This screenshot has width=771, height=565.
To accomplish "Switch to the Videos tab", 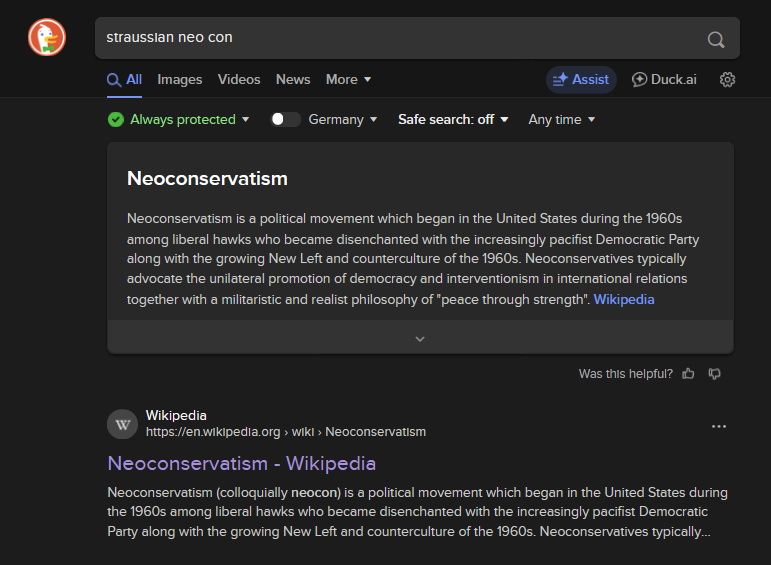I will [x=239, y=80].
